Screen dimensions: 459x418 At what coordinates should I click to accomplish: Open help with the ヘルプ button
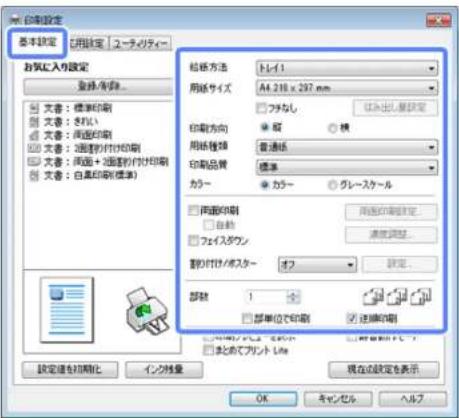coord(412,399)
